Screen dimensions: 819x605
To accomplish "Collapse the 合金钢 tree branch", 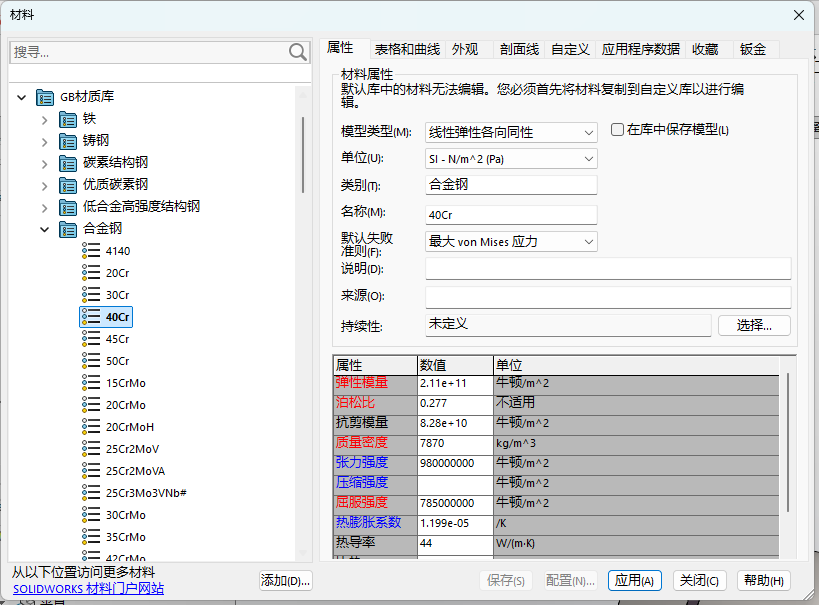I will (44, 228).
